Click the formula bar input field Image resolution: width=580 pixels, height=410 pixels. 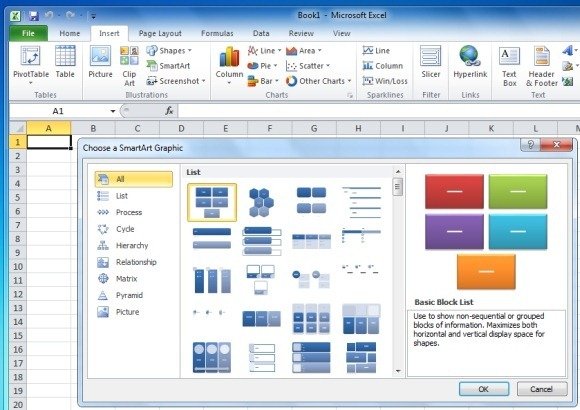tap(379, 111)
